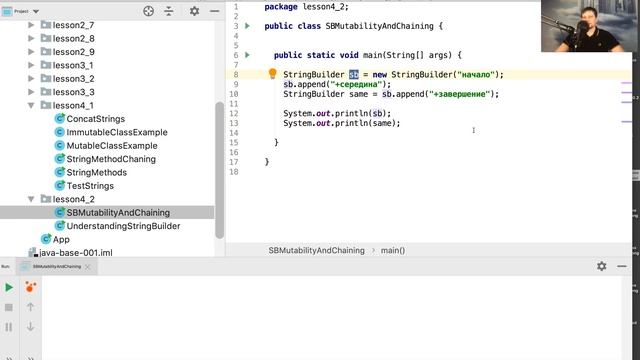Open the Project view dropdown
Image resolution: width=640 pixels, height=360 pixels.
[36, 11]
